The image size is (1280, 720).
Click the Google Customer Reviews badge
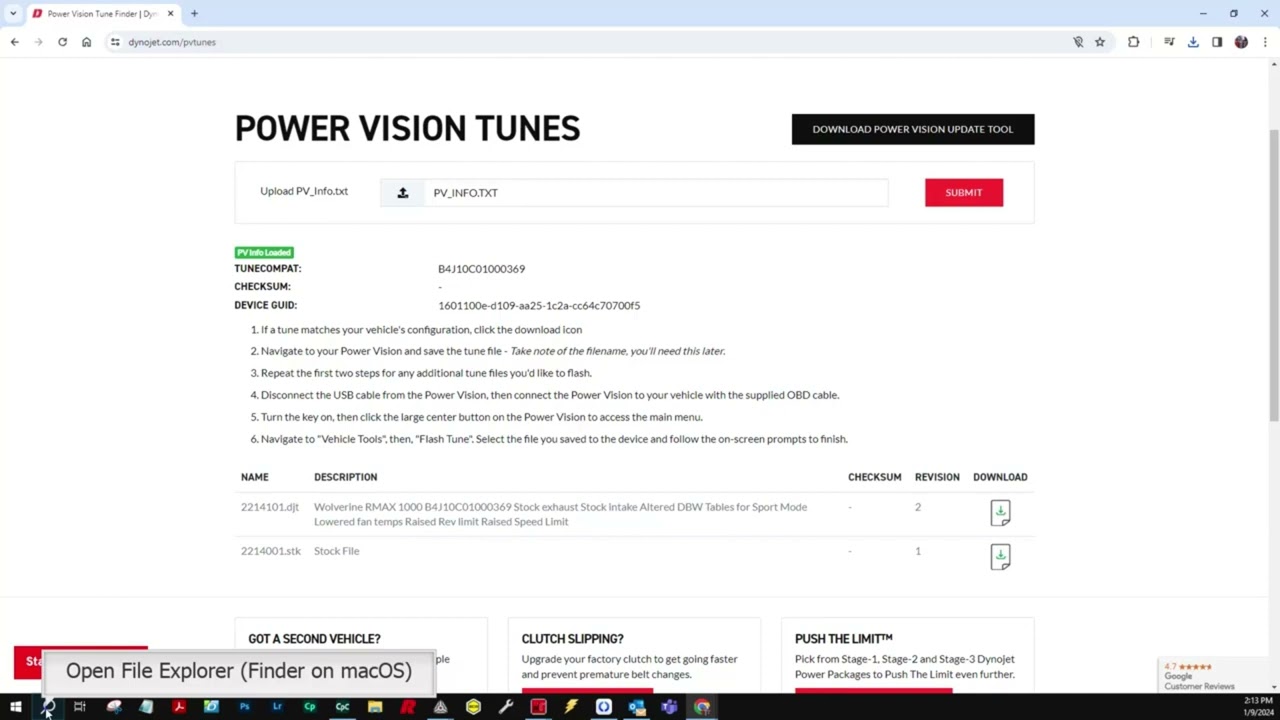click(x=1211, y=676)
